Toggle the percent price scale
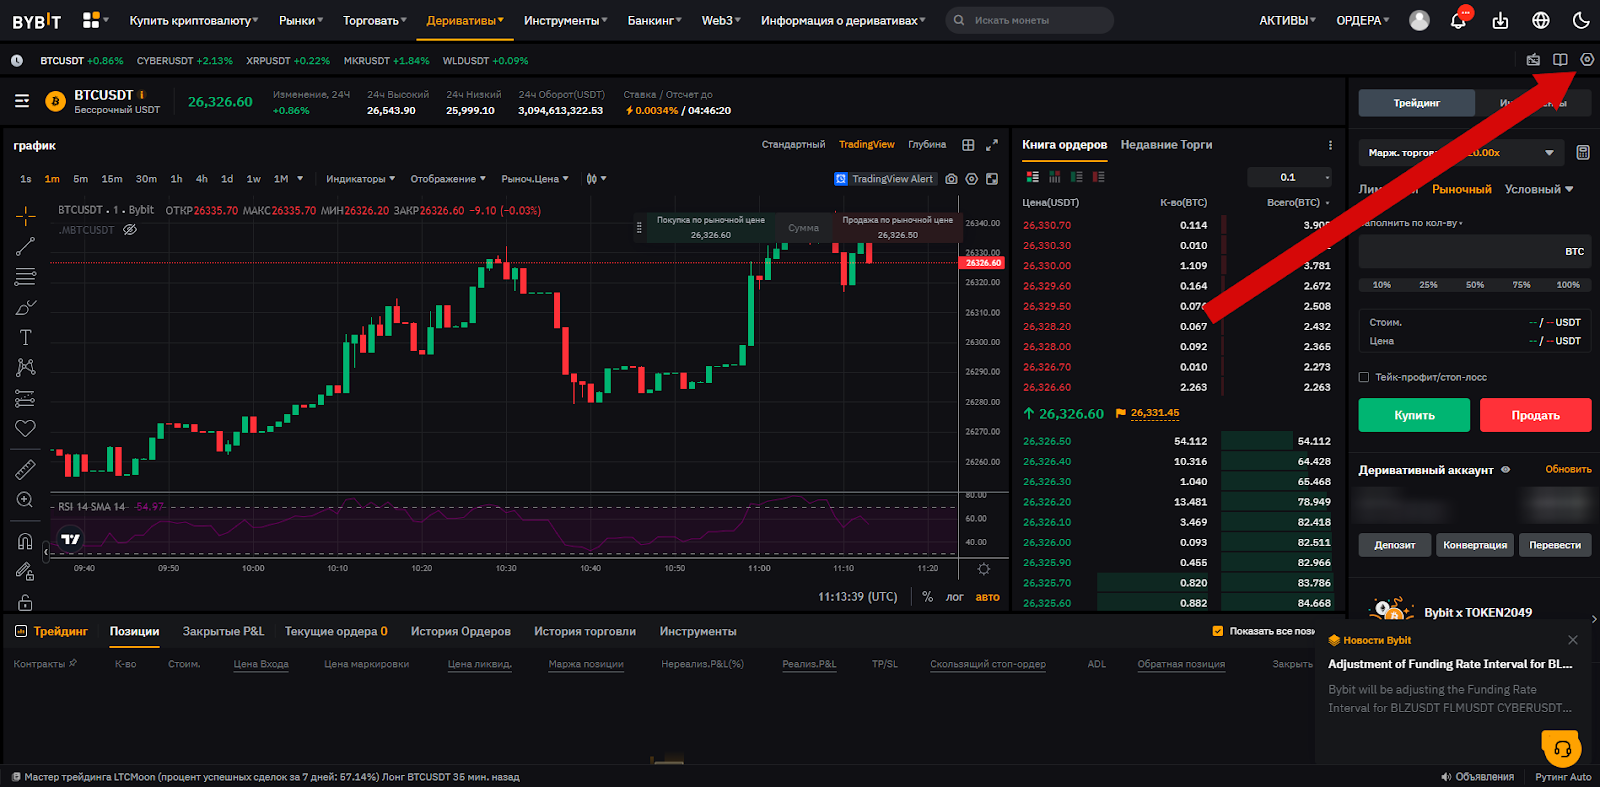 928,597
